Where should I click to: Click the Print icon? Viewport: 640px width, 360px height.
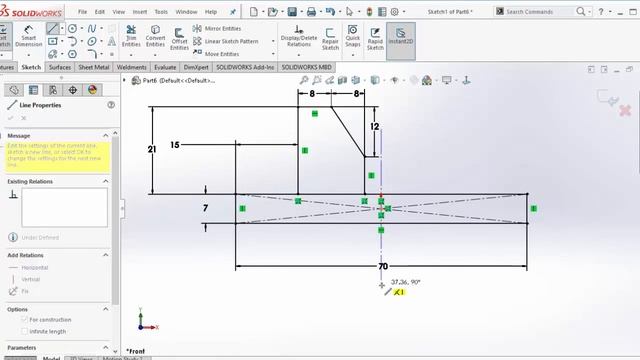[x=311, y=12]
